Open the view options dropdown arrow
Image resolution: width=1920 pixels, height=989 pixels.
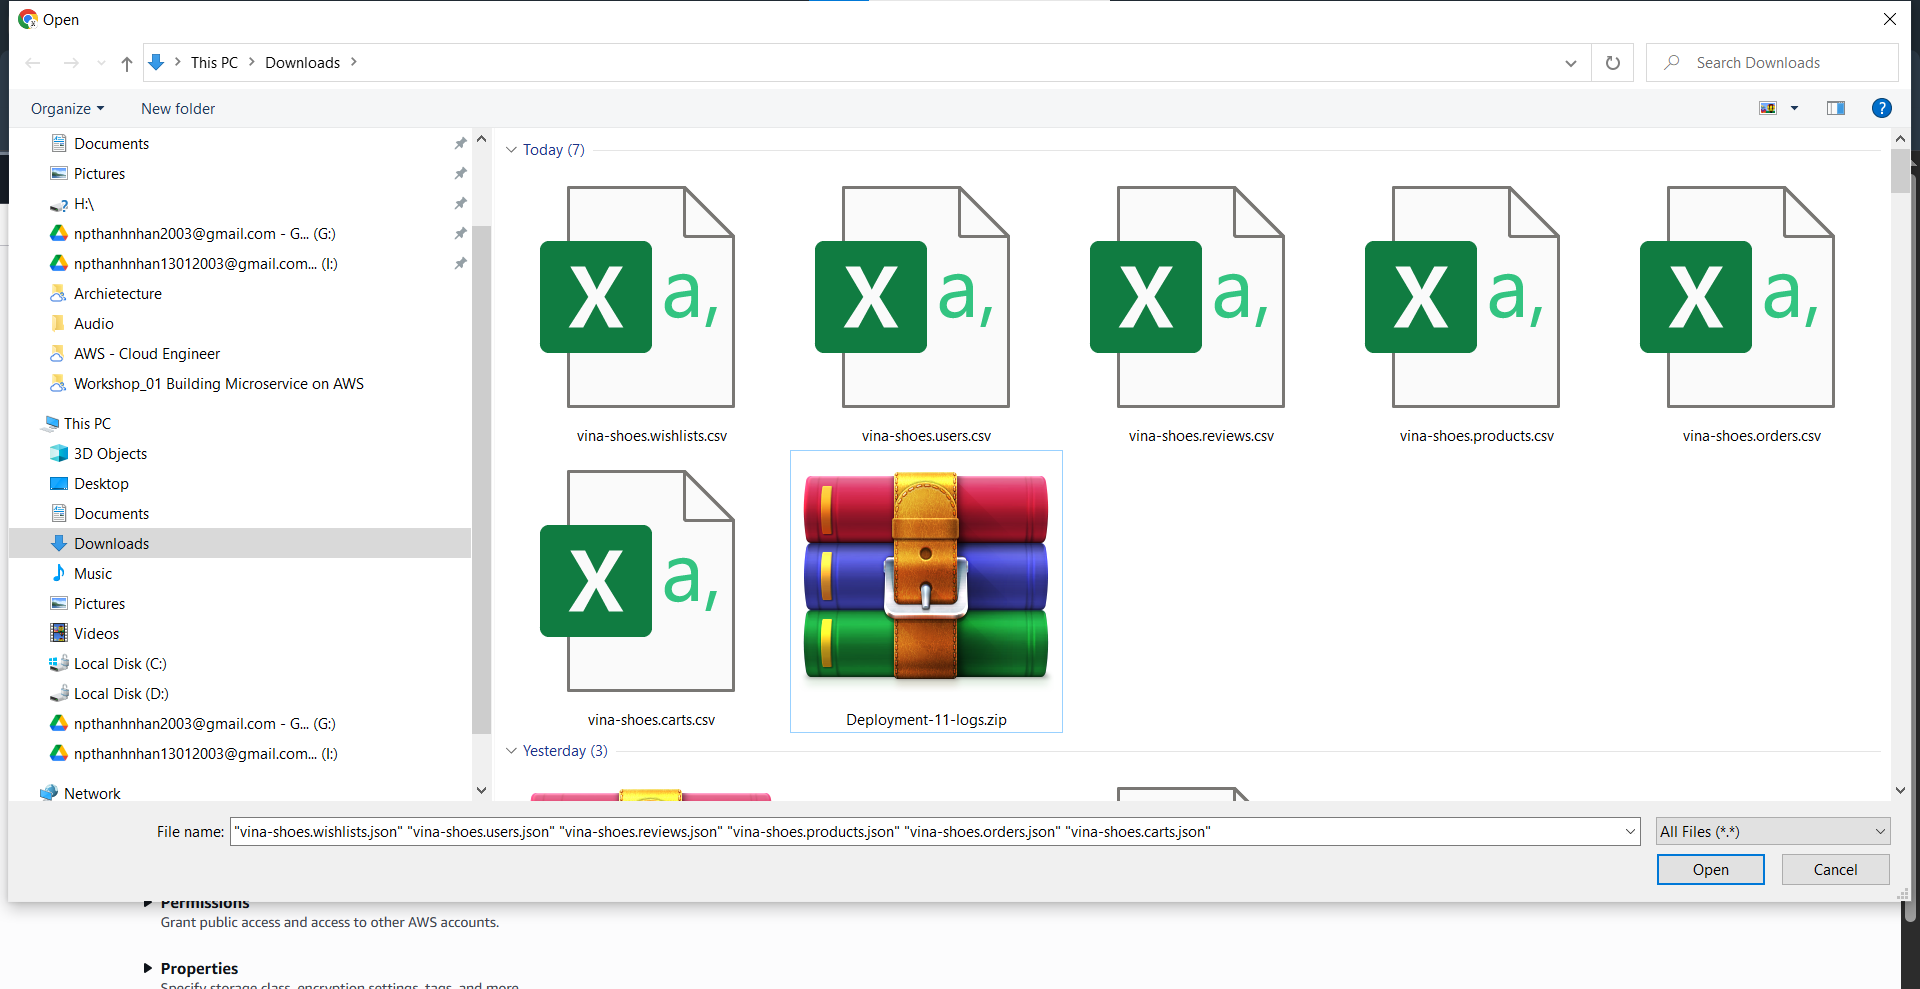pos(1794,108)
